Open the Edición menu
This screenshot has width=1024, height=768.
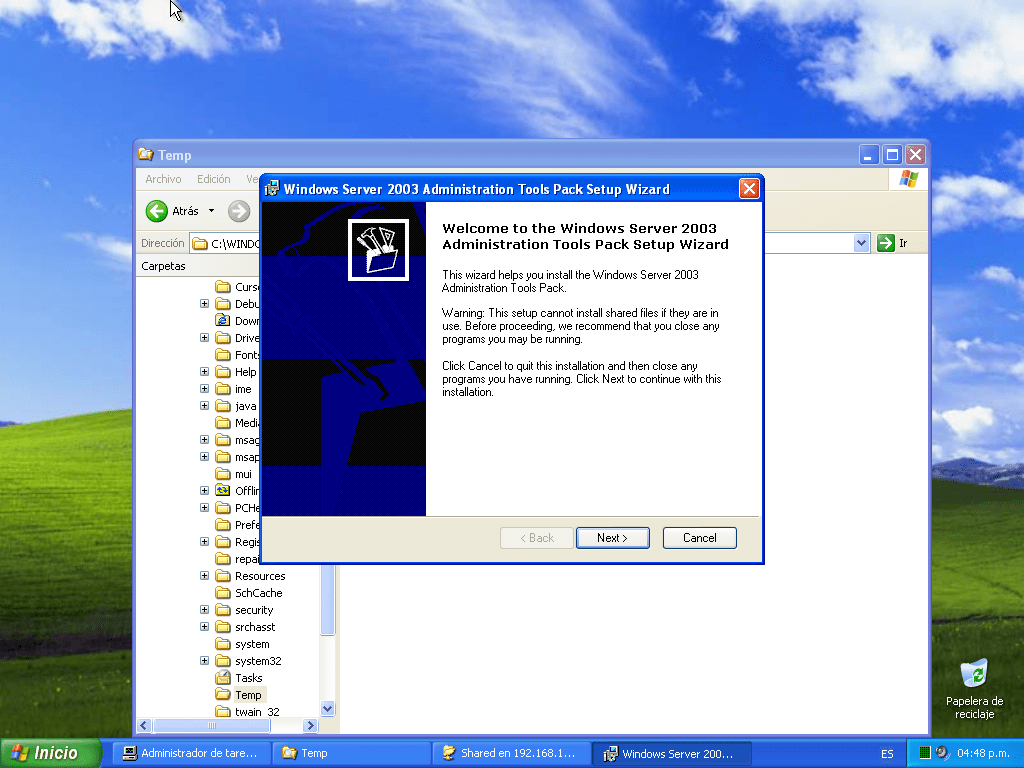[213, 179]
